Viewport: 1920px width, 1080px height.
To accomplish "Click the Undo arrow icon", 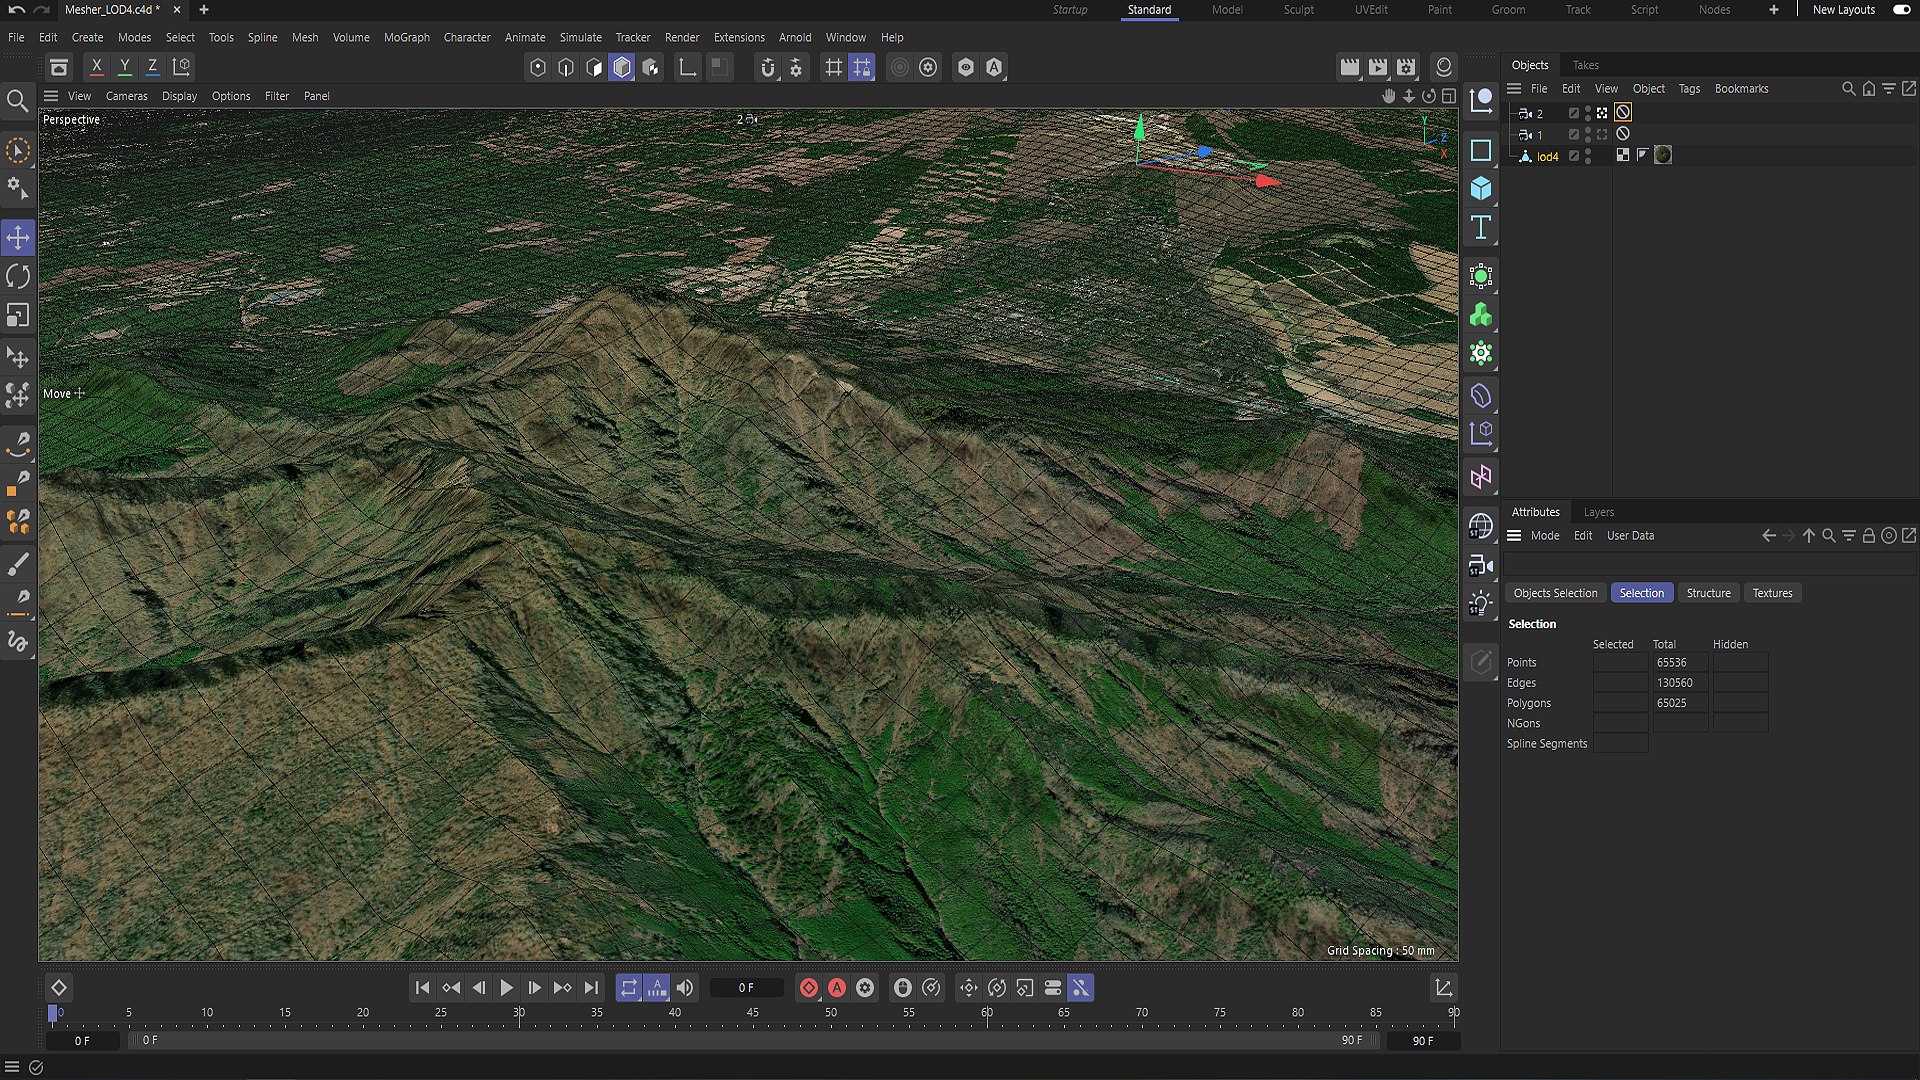I will click(17, 10).
